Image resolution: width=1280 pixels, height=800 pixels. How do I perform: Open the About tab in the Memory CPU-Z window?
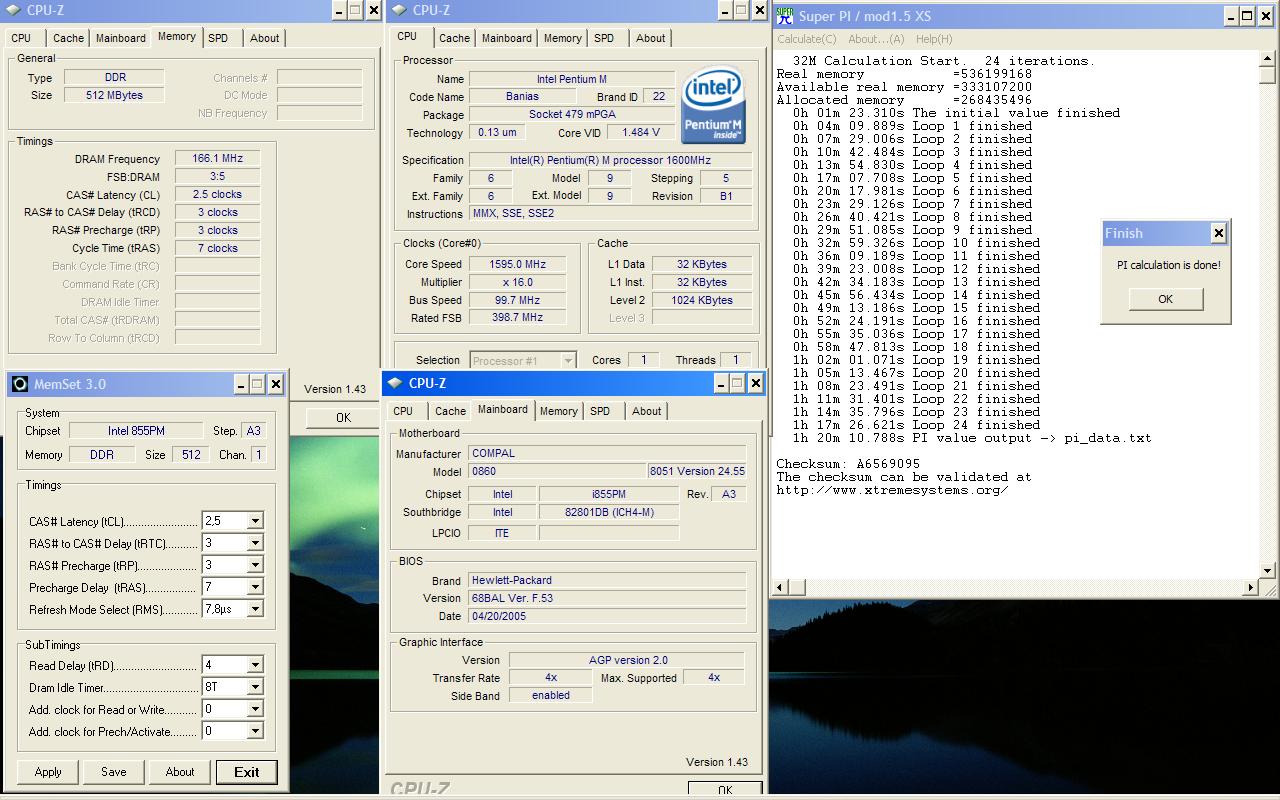(264, 38)
